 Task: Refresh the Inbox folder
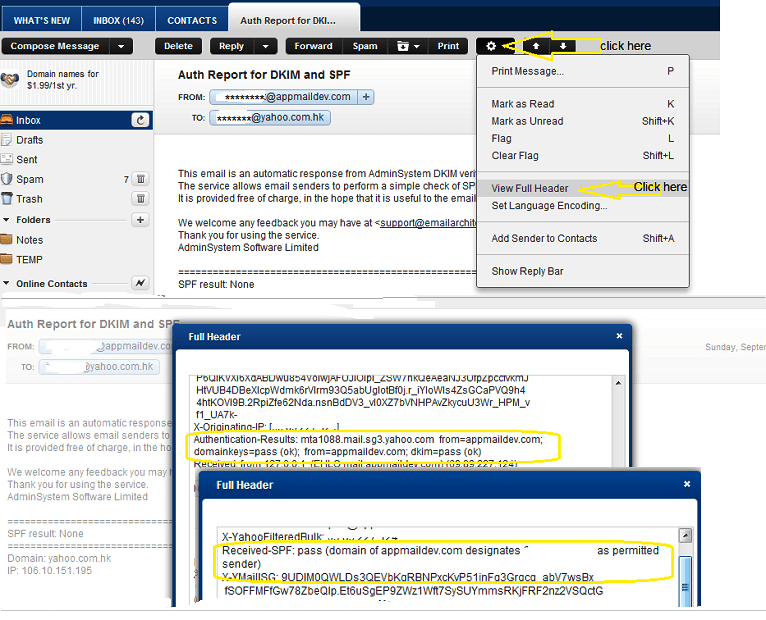(x=140, y=120)
